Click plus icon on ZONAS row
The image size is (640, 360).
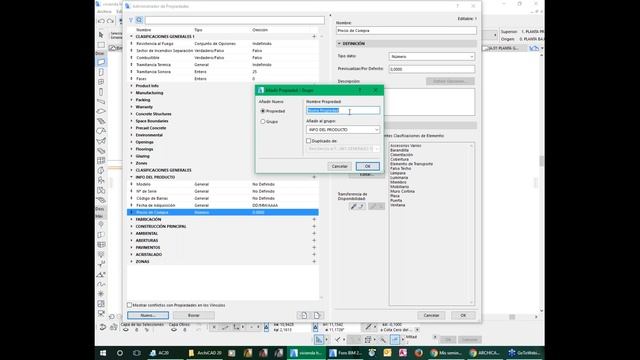tap(314, 262)
